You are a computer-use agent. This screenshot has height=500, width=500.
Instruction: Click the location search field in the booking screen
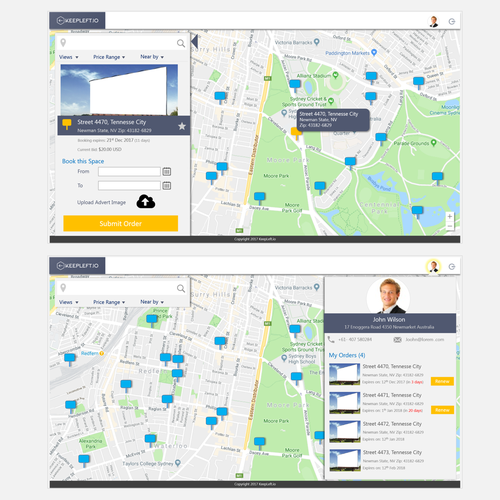(122, 43)
